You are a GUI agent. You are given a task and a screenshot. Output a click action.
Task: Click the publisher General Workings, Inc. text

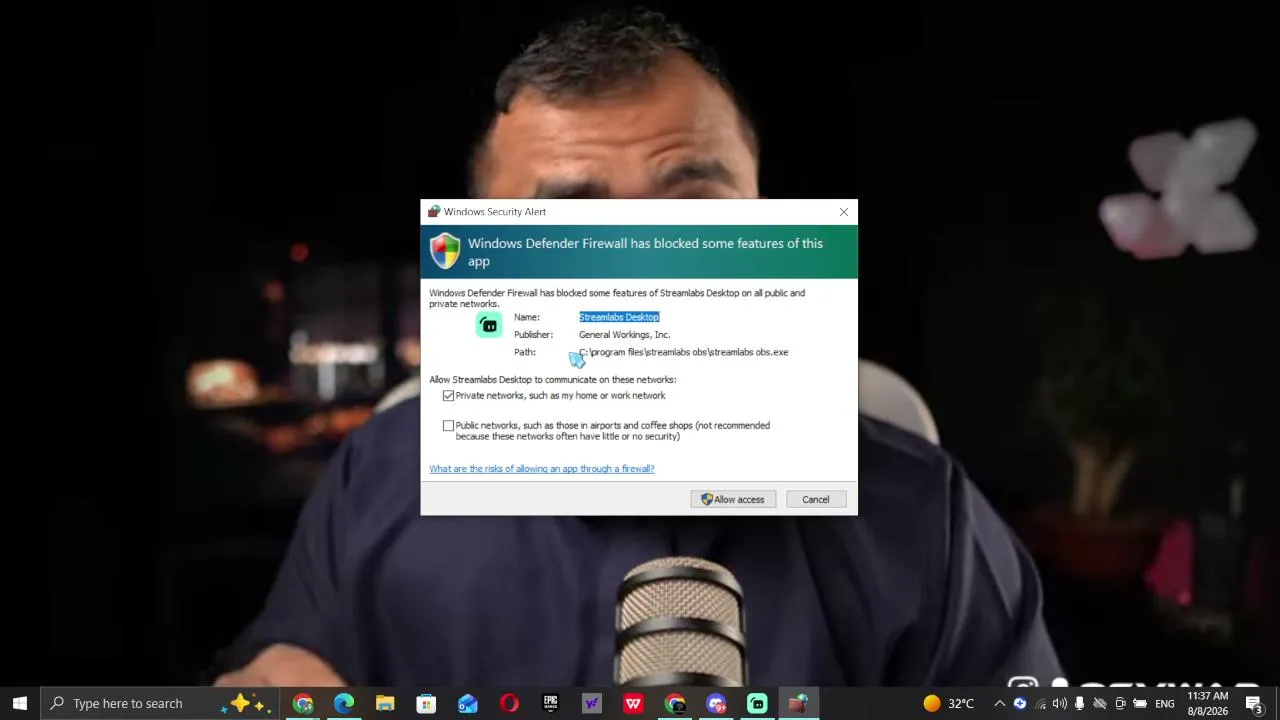(x=624, y=335)
